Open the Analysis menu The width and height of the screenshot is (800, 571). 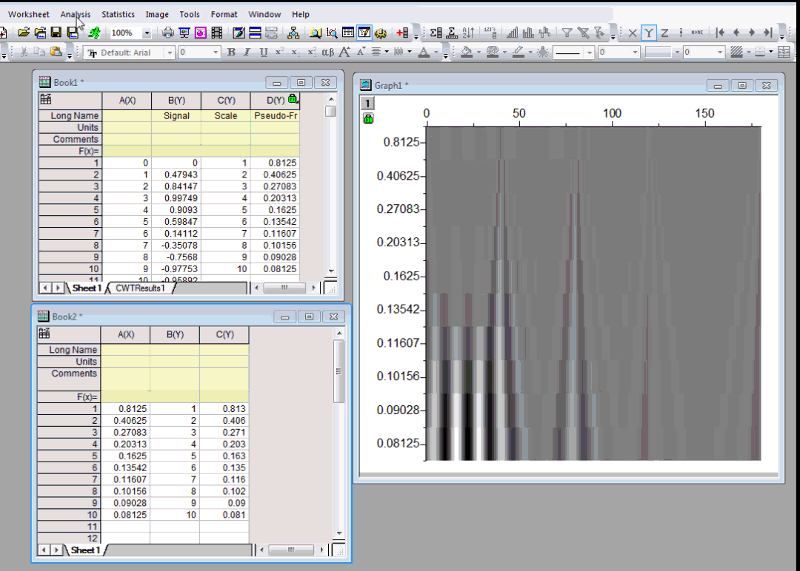tap(75, 15)
